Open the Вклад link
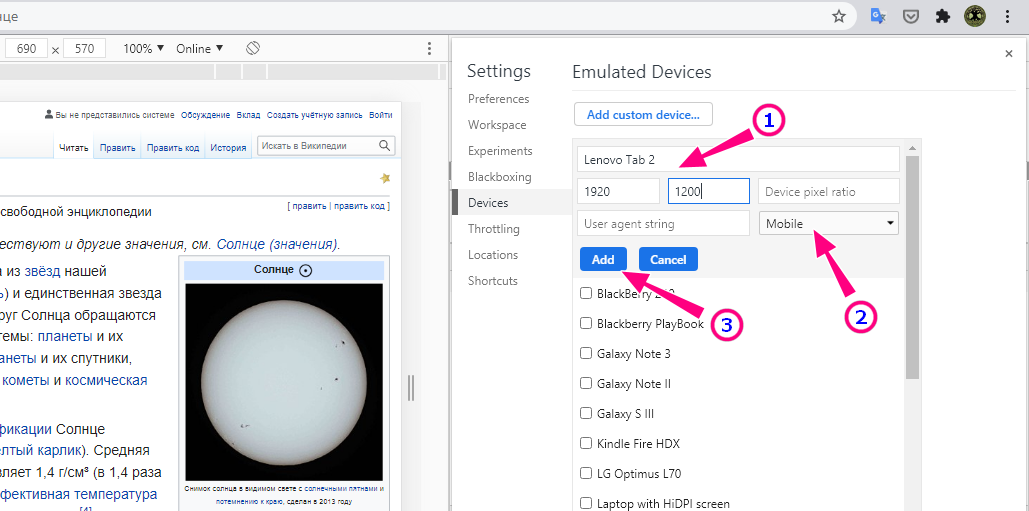 (248, 115)
